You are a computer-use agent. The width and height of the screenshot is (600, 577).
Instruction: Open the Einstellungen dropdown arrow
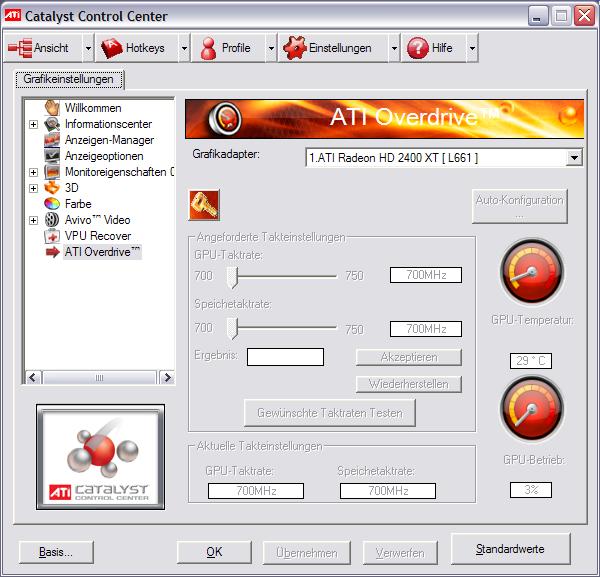pyautogui.click(x=394, y=48)
